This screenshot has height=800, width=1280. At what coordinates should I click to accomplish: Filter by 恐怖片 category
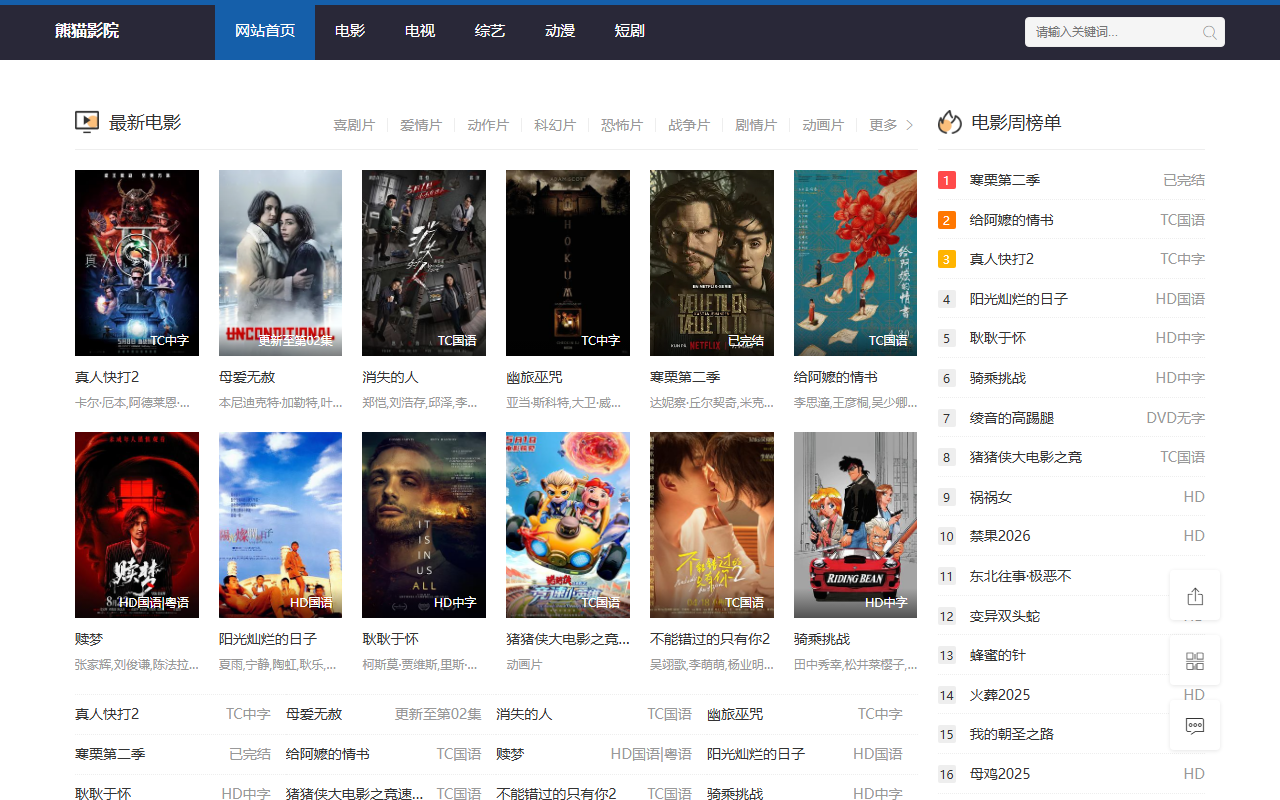(x=622, y=125)
